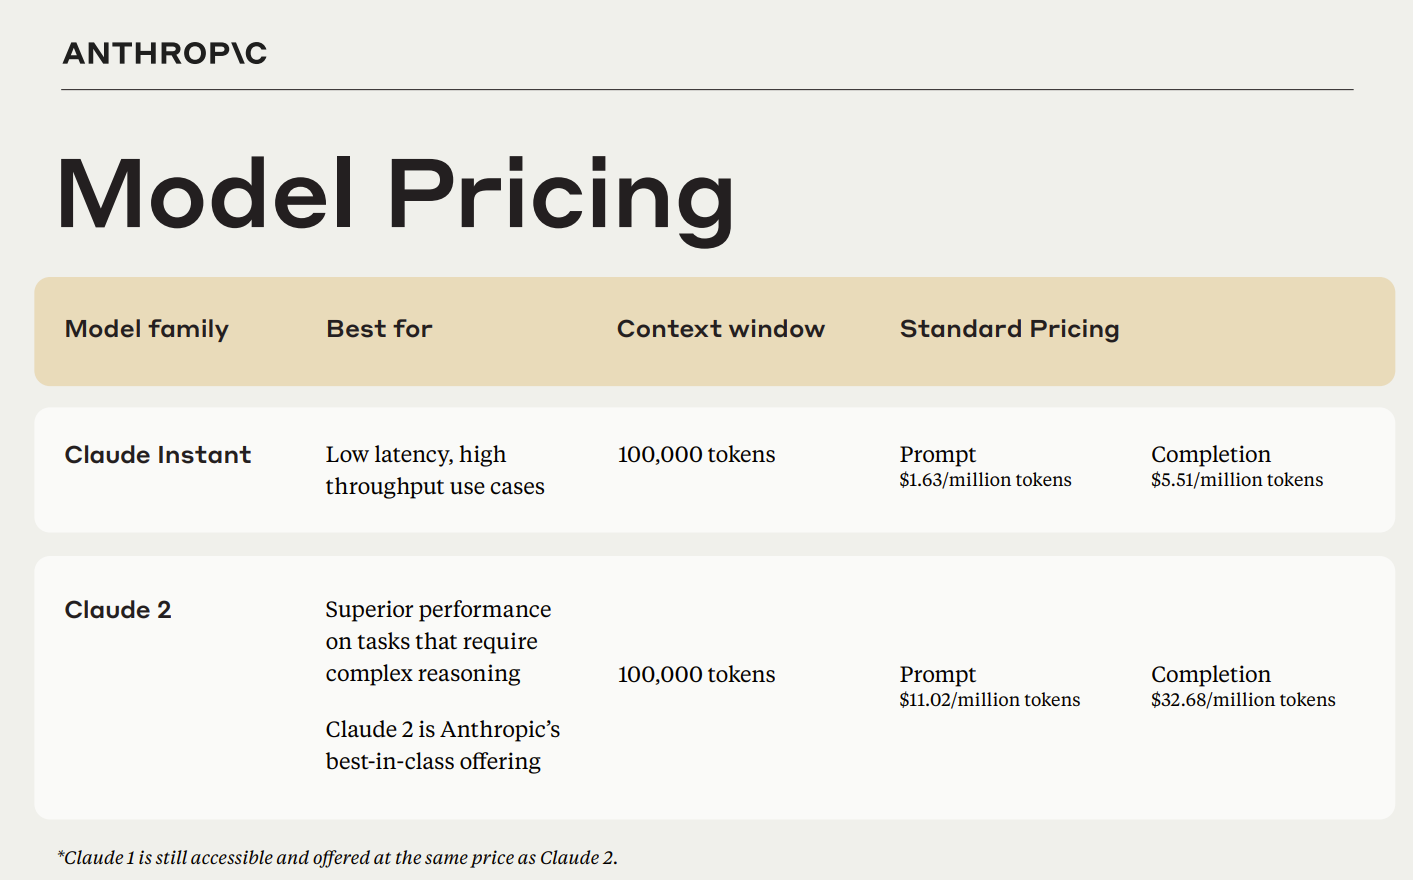This screenshot has width=1413, height=880.
Task: Click Claude 2 Completion price $32.68
Action: point(1243,700)
